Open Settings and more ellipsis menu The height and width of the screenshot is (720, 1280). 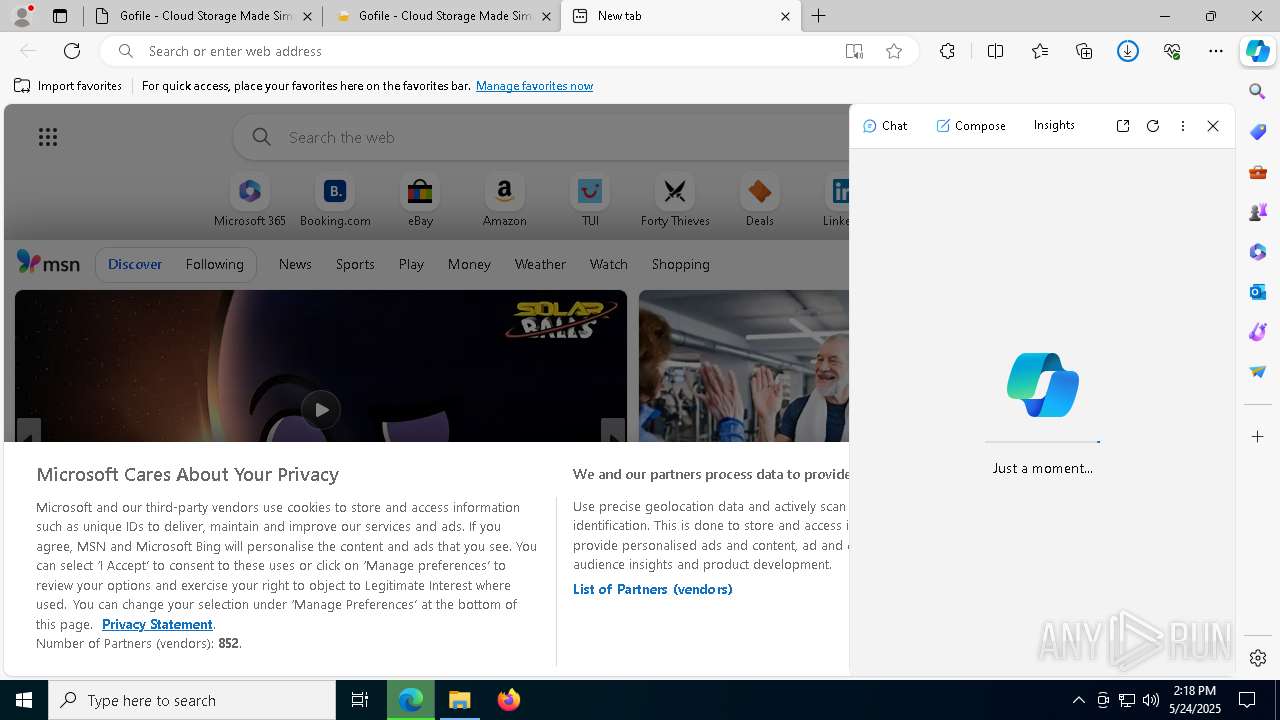(x=1216, y=51)
